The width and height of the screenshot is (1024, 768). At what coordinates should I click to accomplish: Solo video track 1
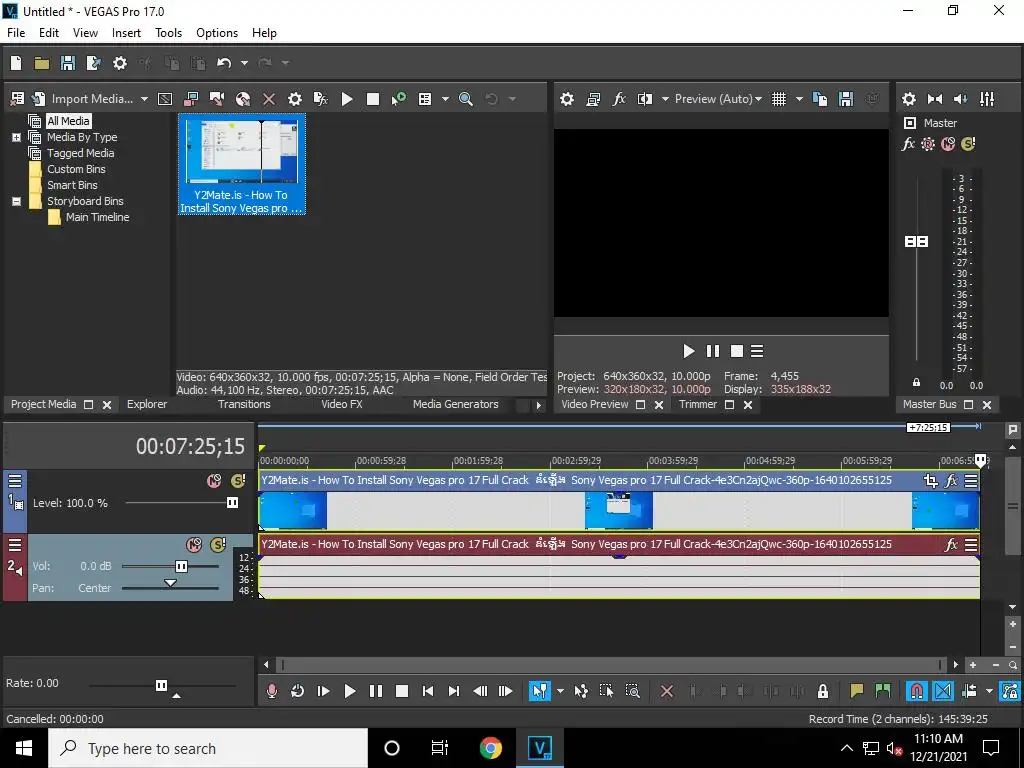238,481
